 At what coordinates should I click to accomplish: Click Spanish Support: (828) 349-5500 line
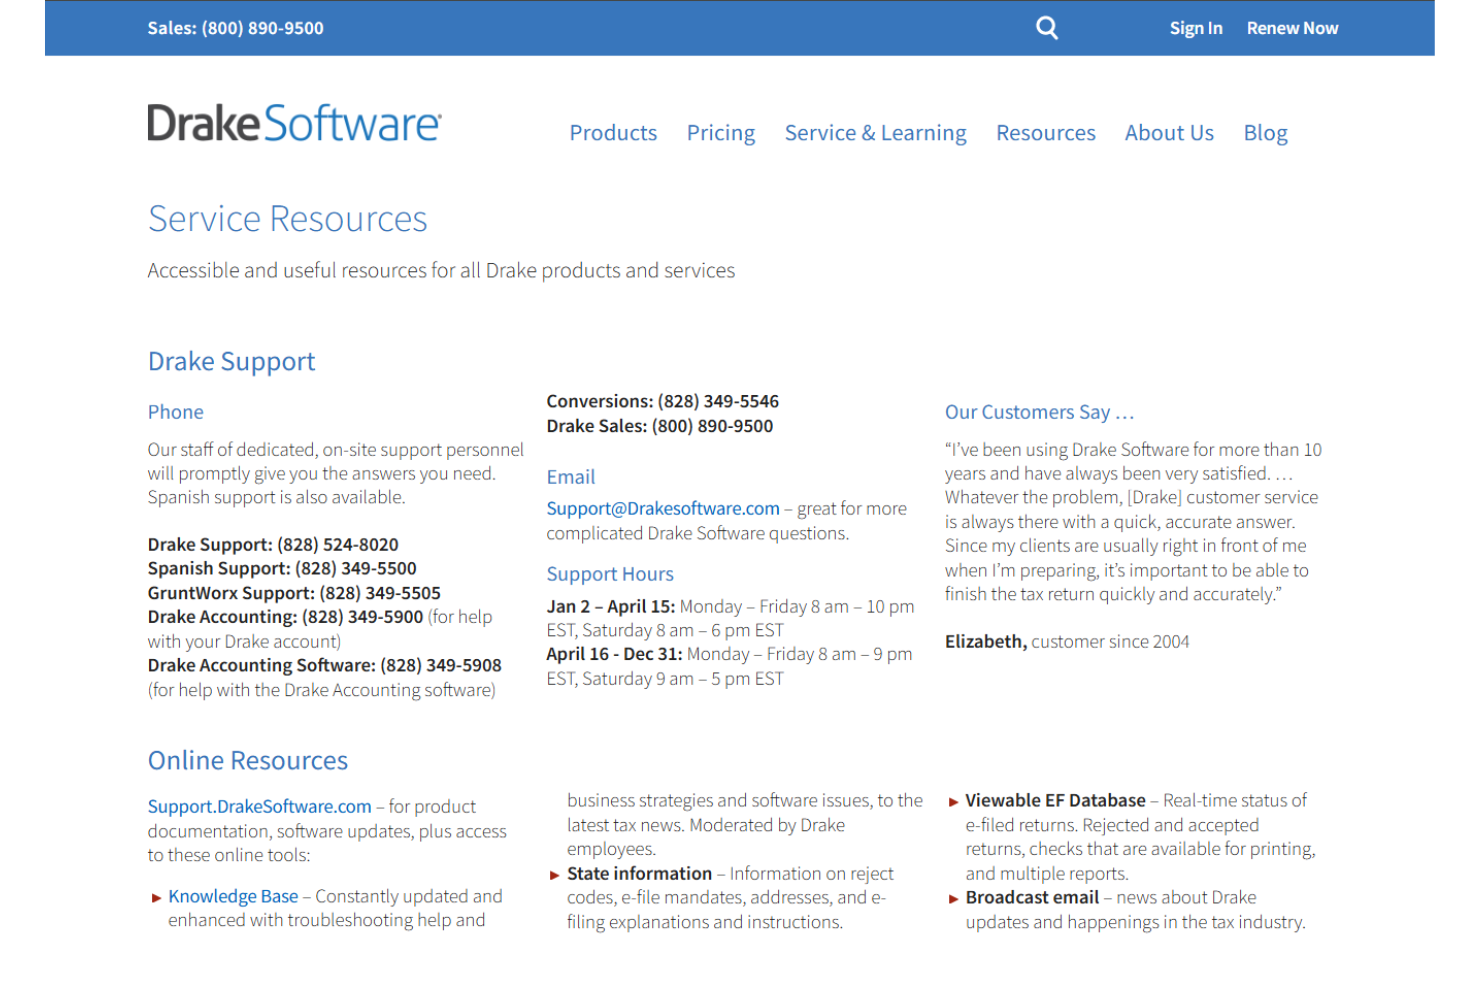[x=282, y=568]
